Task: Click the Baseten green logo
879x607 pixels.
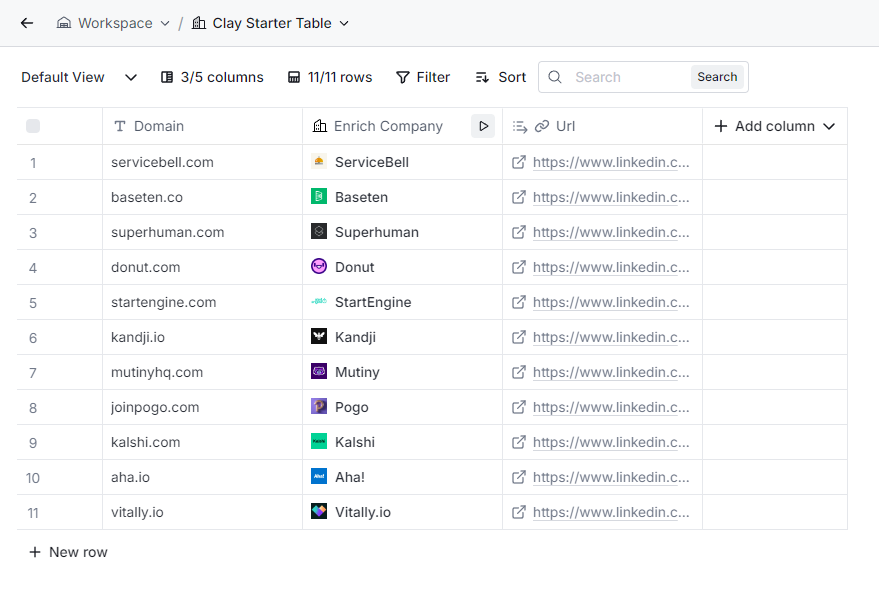Action: pyautogui.click(x=319, y=196)
